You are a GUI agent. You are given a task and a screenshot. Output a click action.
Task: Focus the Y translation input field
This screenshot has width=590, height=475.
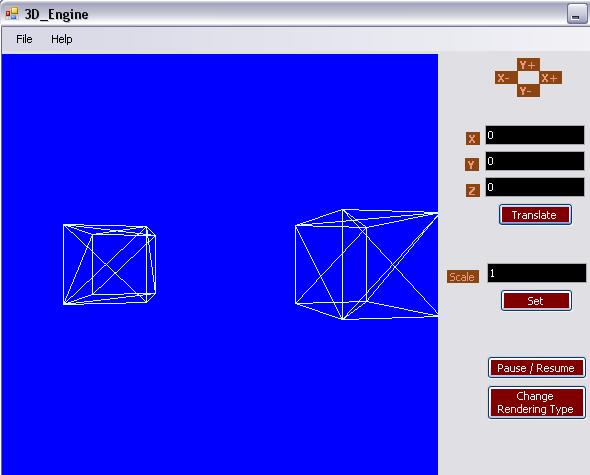535,161
